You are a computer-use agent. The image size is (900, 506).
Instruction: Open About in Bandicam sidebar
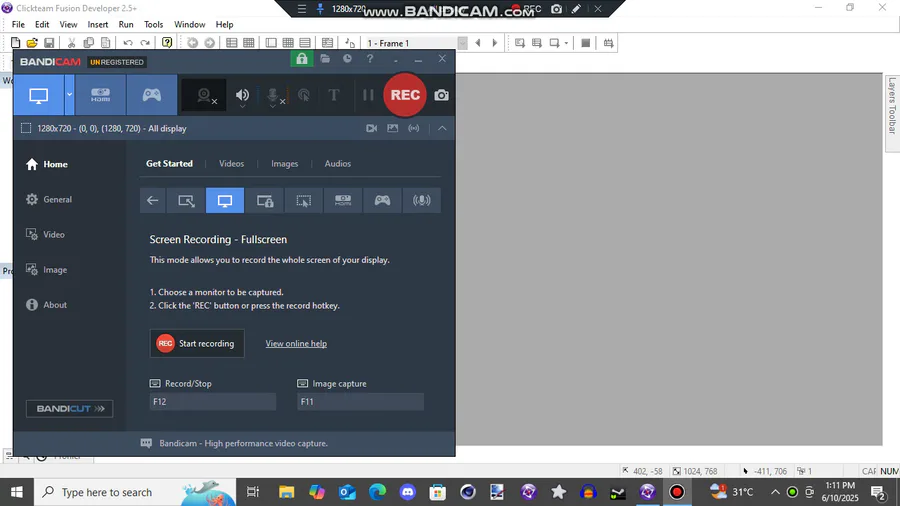pyautogui.click(x=46, y=305)
